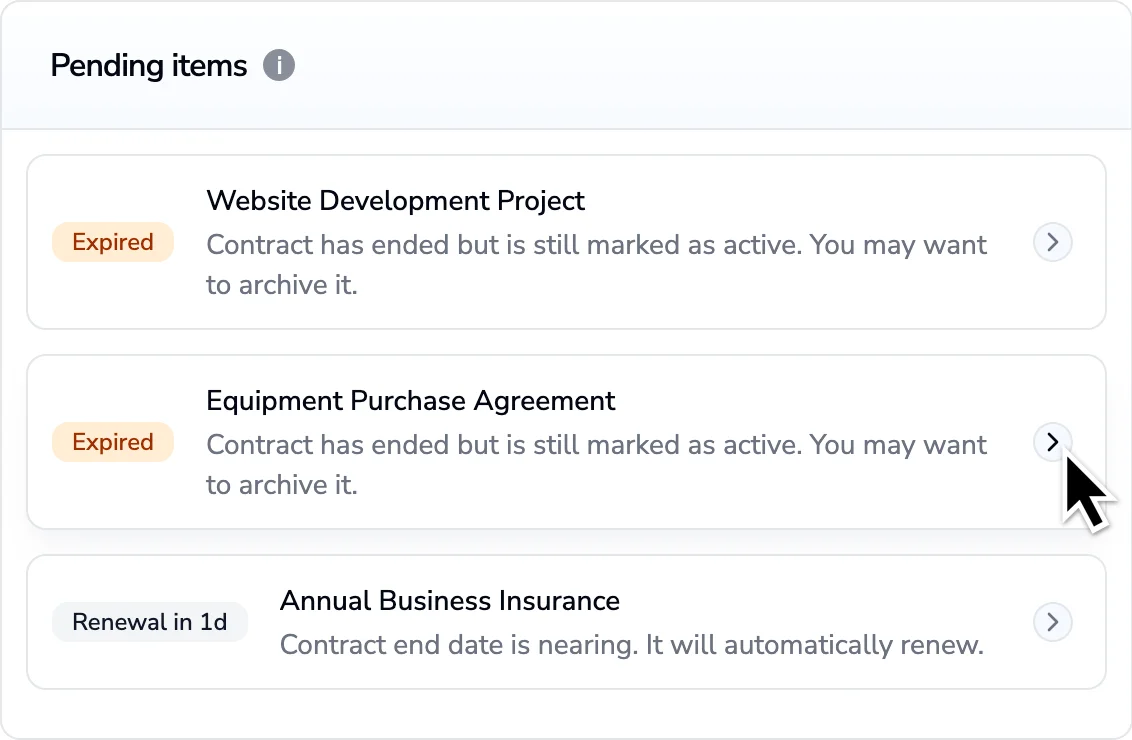Click the grey circle info indicator in header
The image size is (1132, 740).
pyautogui.click(x=279, y=65)
